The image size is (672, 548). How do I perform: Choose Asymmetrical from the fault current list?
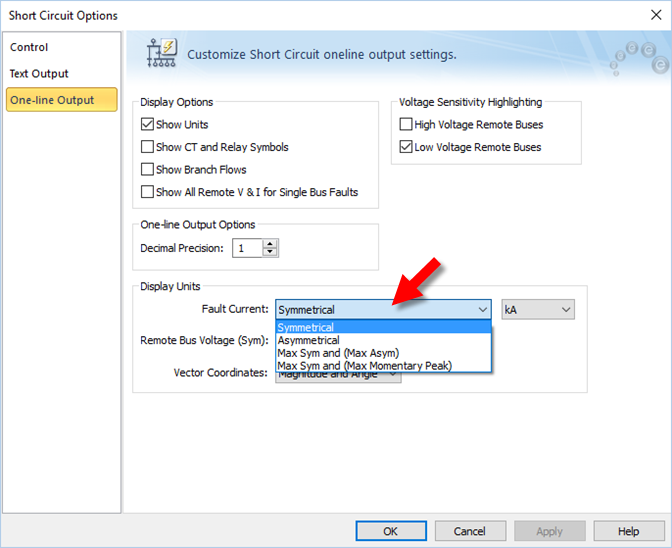[x=309, y=341]
